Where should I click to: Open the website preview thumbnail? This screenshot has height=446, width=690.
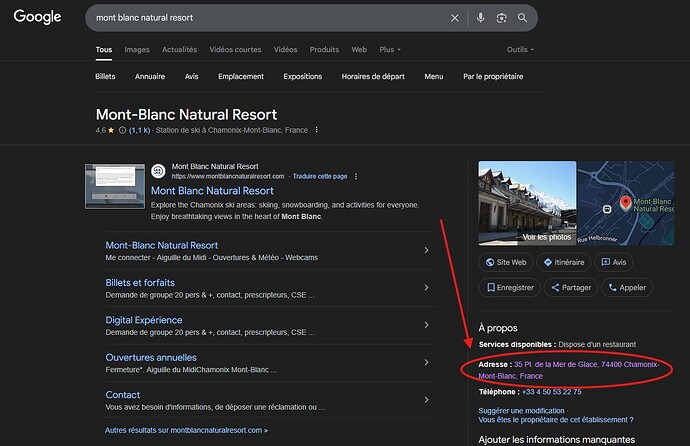point(115,186)
